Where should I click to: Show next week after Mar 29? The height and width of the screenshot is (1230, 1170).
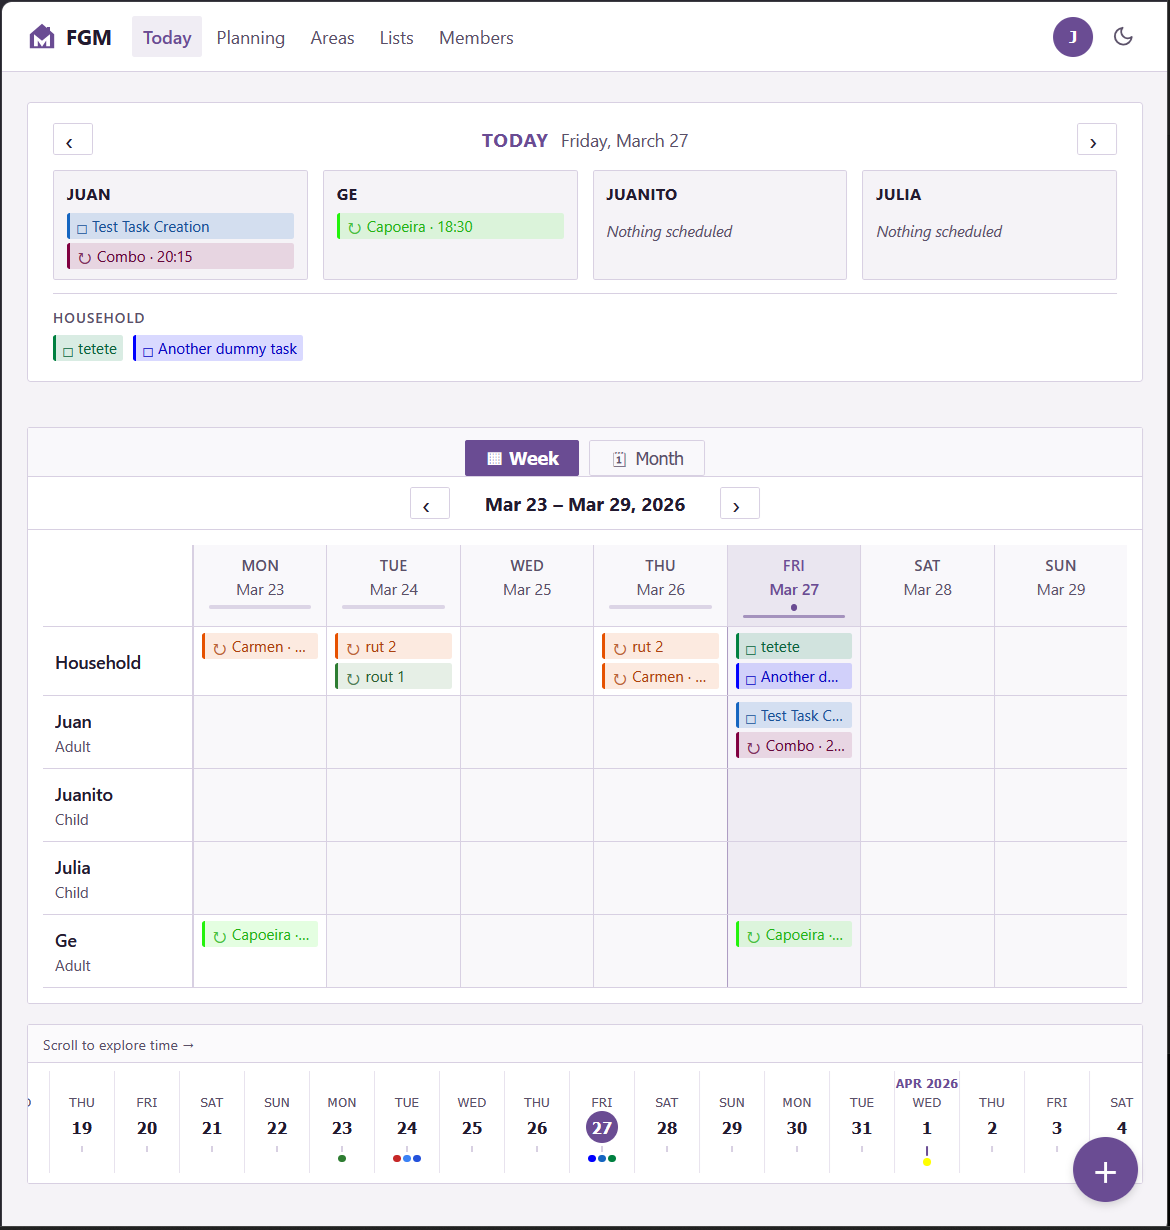pos(740,503)
